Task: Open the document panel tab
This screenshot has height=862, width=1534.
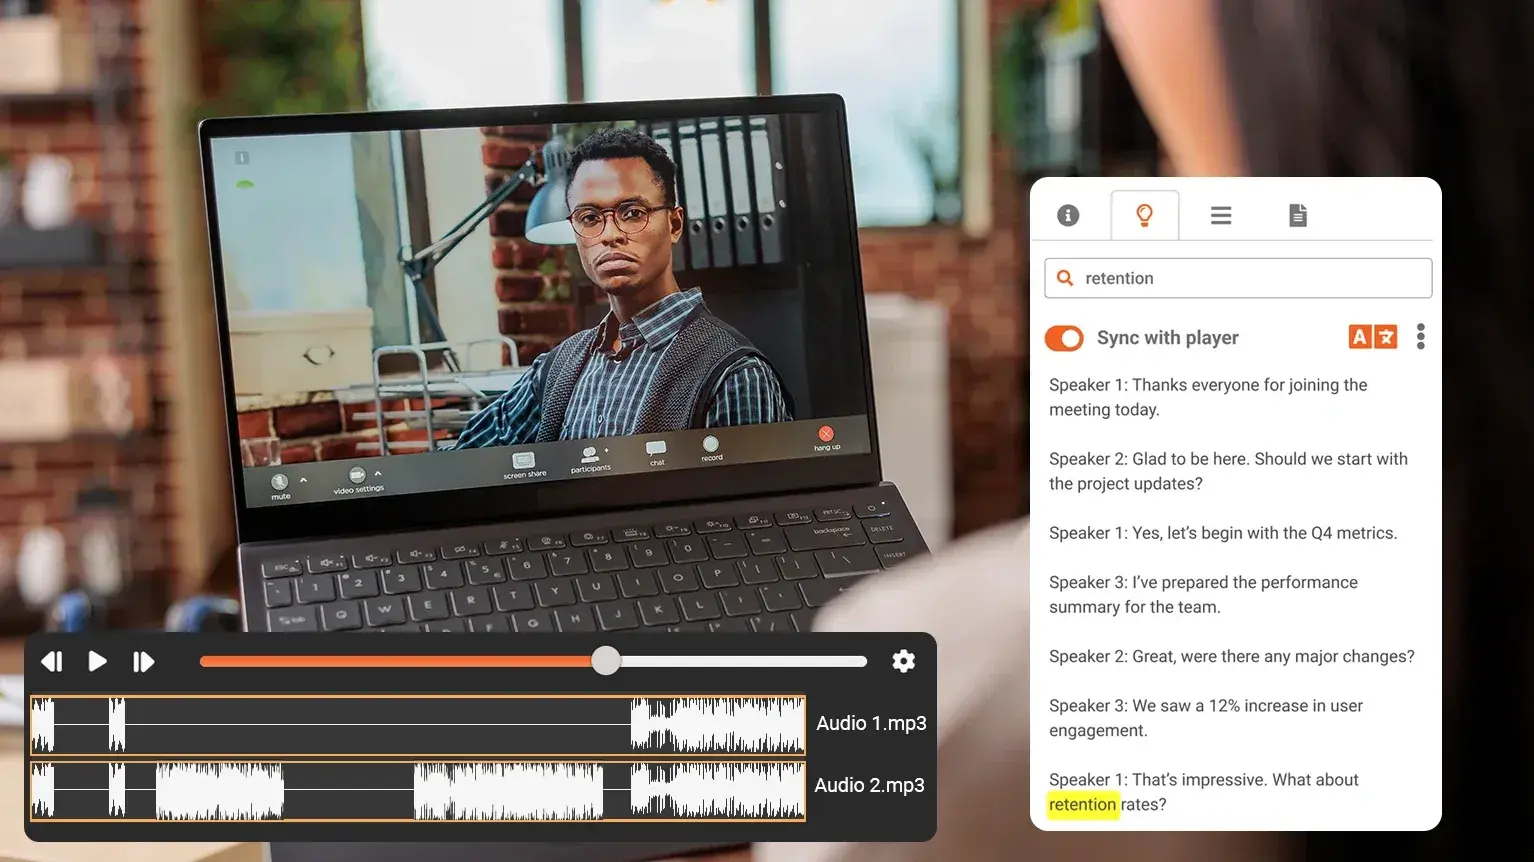Action: coord(1297,214)
